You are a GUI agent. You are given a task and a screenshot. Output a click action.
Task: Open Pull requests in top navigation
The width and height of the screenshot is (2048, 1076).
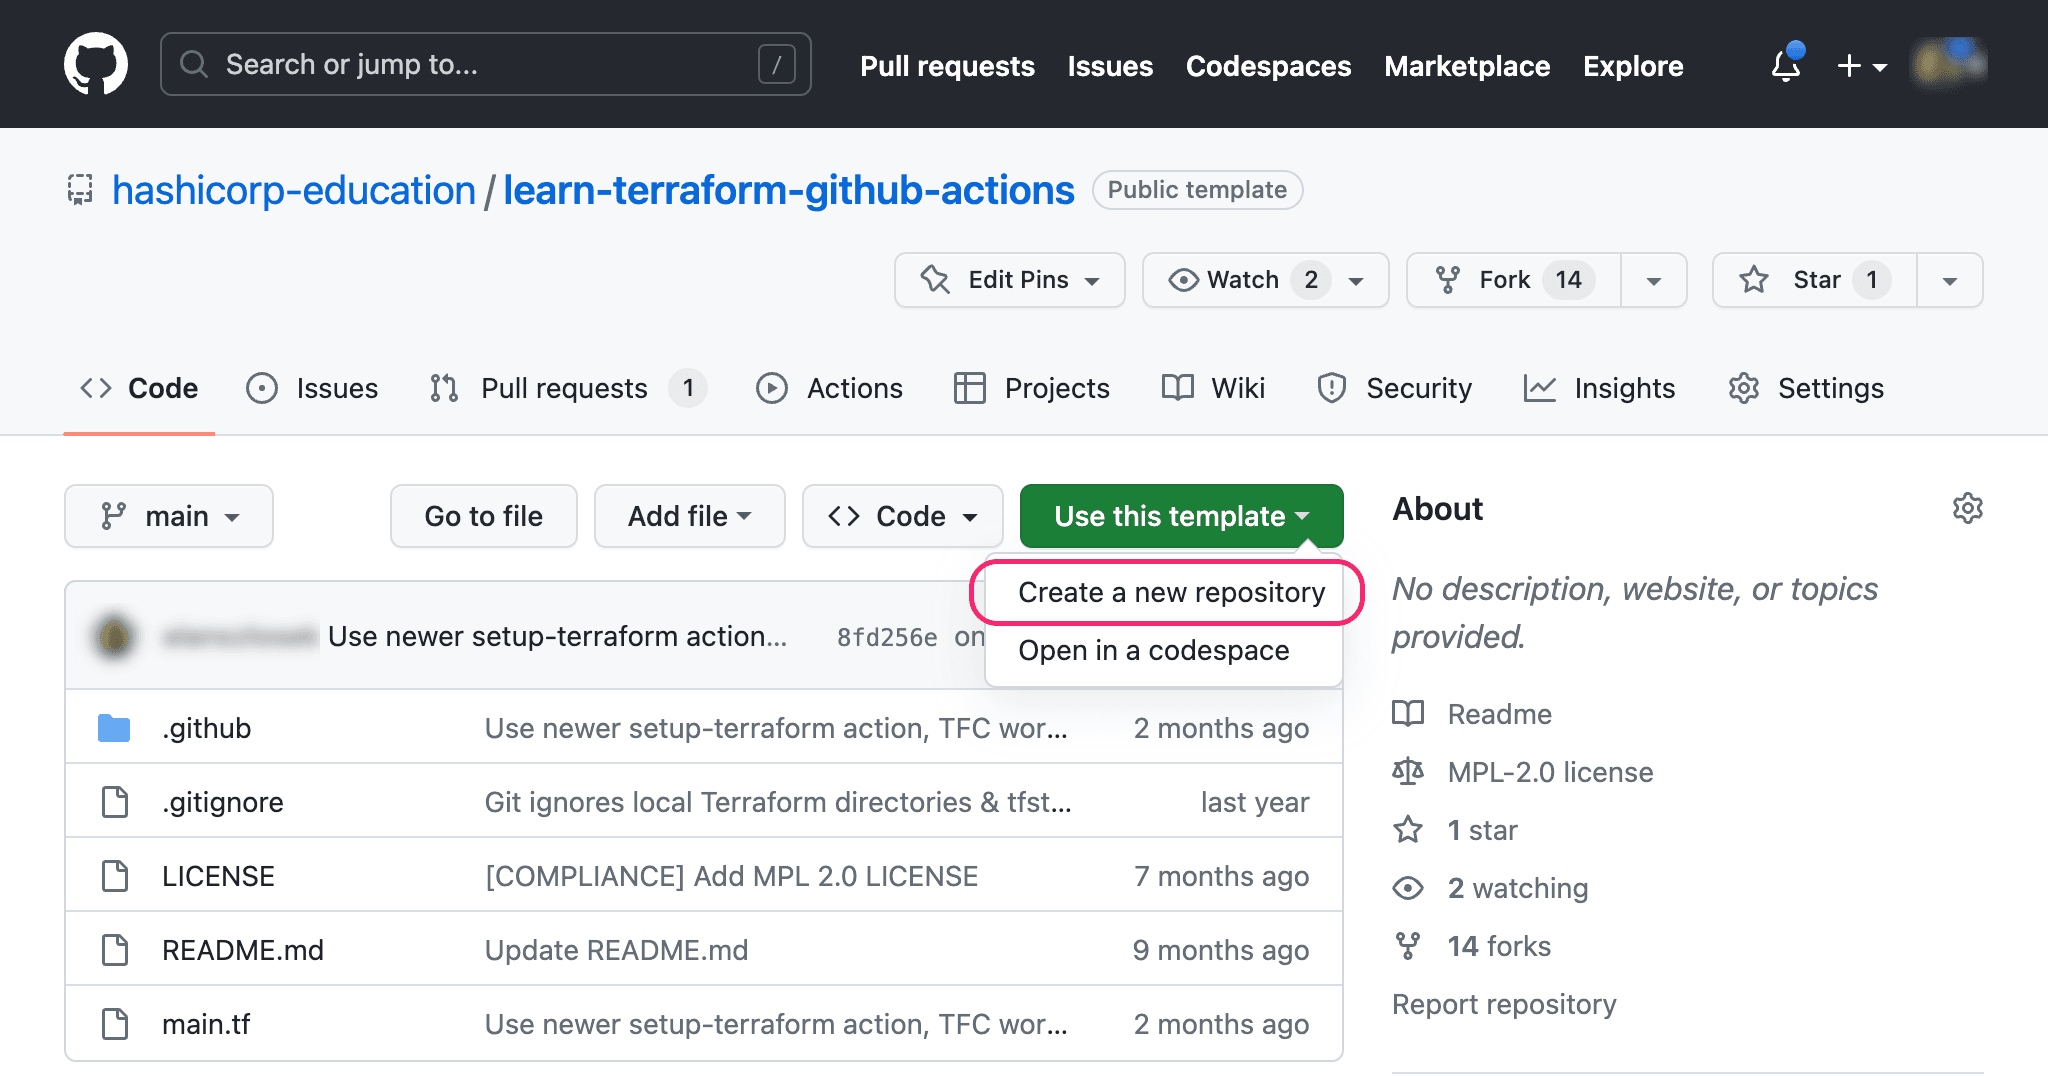[947, 66]
